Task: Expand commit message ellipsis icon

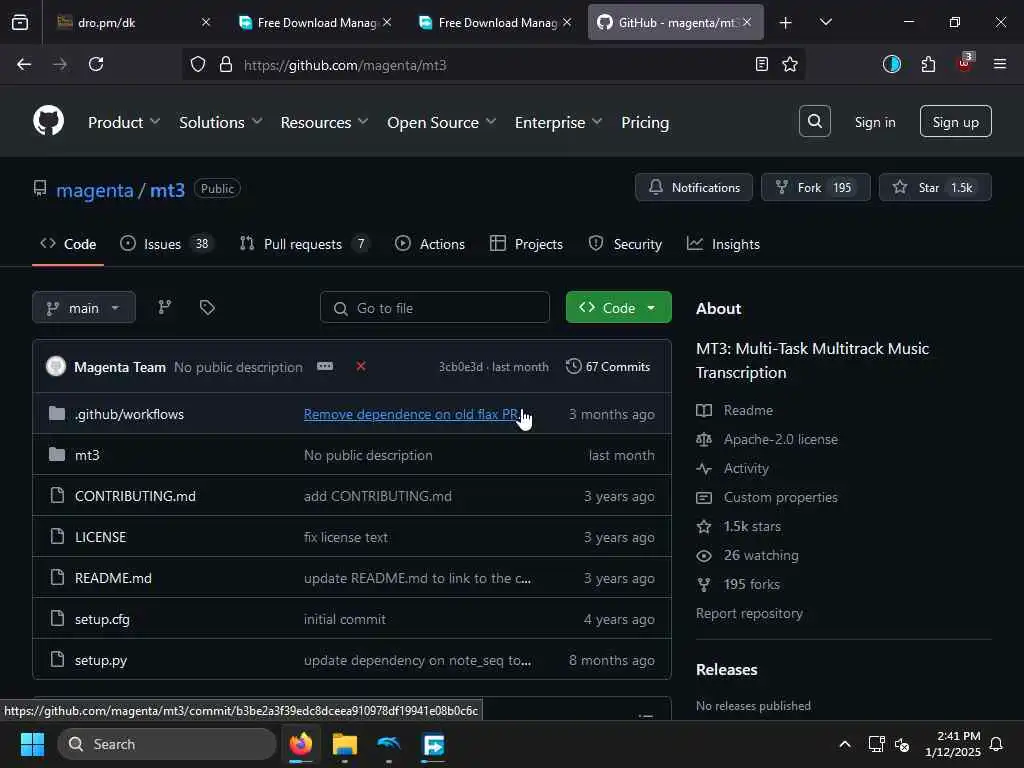Action: [325, 366]
